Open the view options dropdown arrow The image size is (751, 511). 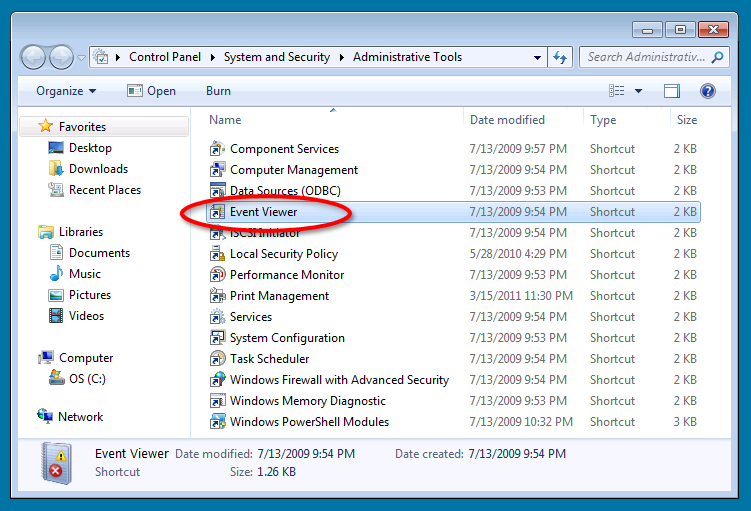(638, 91)
